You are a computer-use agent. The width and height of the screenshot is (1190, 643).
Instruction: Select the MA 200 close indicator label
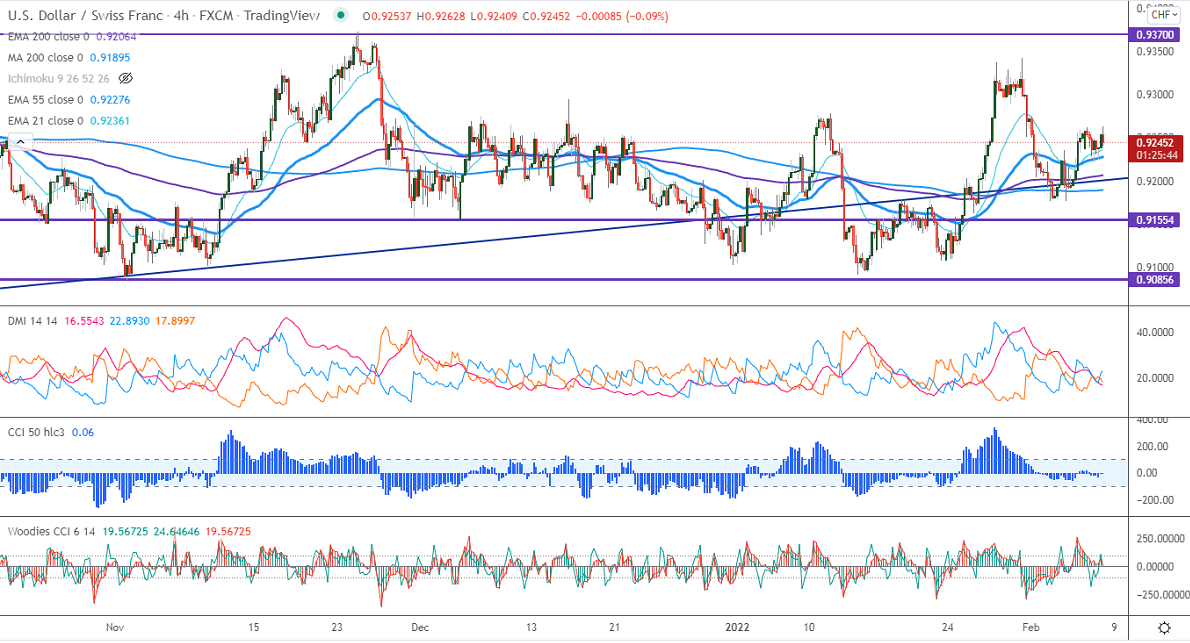[x=46, y=58]
